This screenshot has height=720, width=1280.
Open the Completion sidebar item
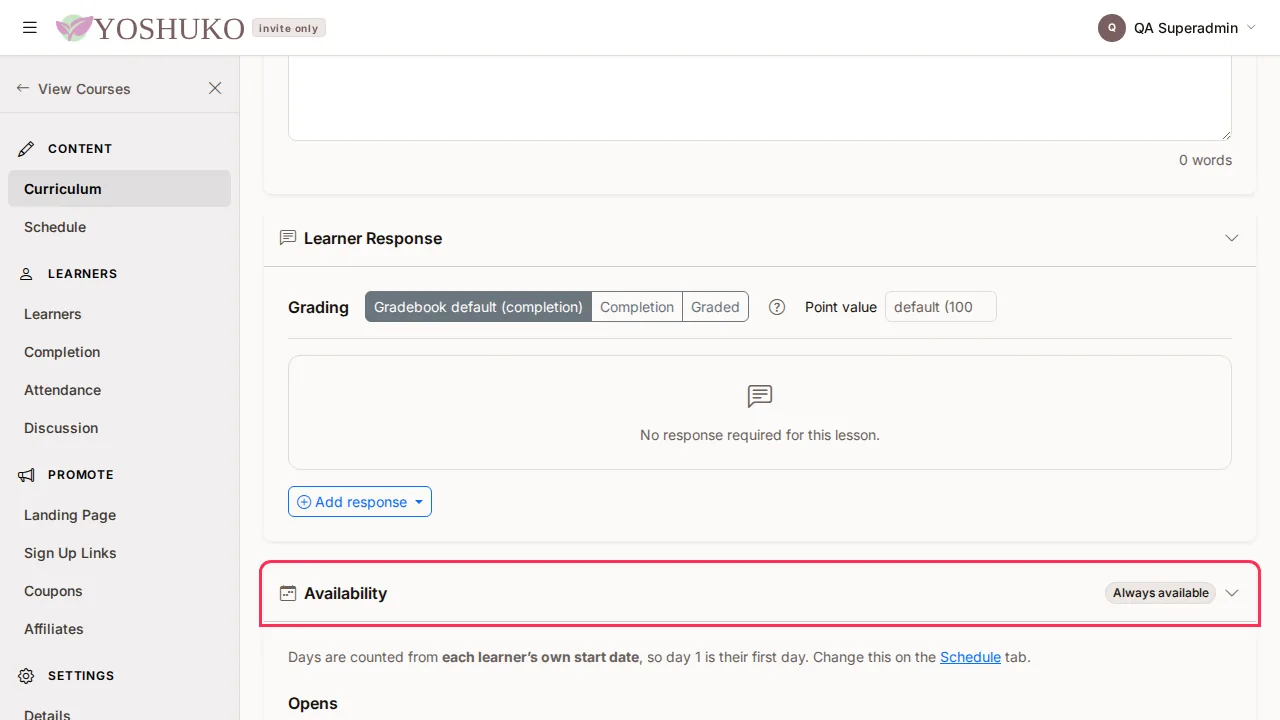[119, 352]
